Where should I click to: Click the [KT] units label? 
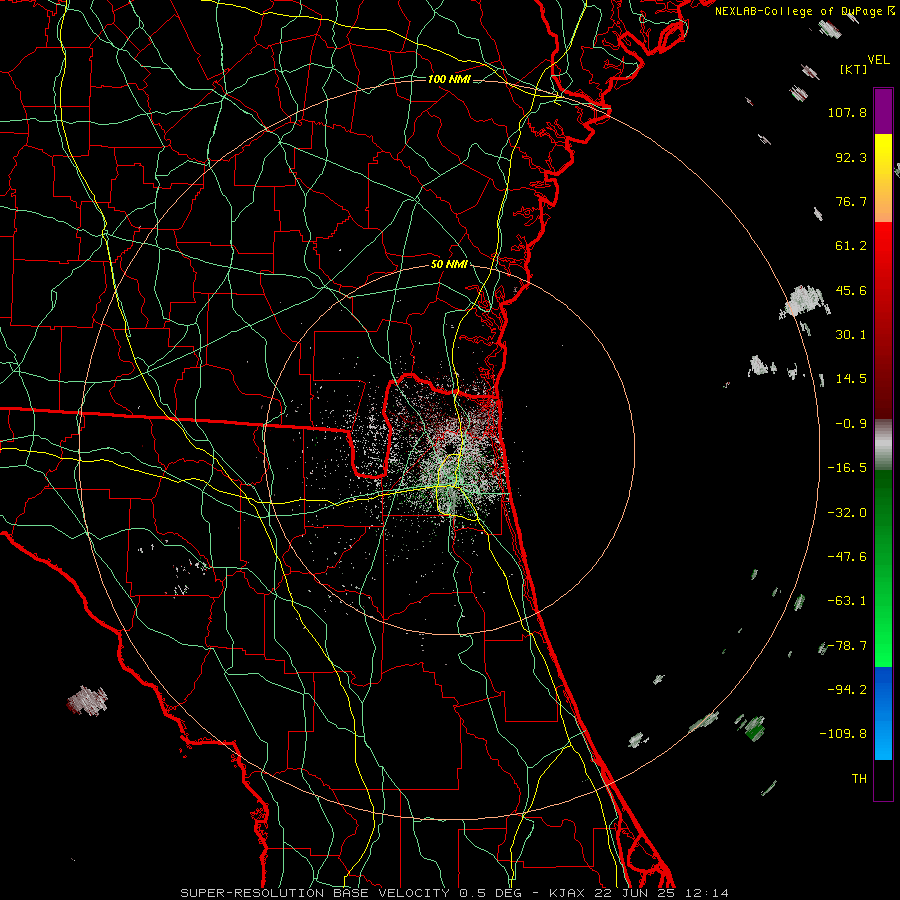853,69
